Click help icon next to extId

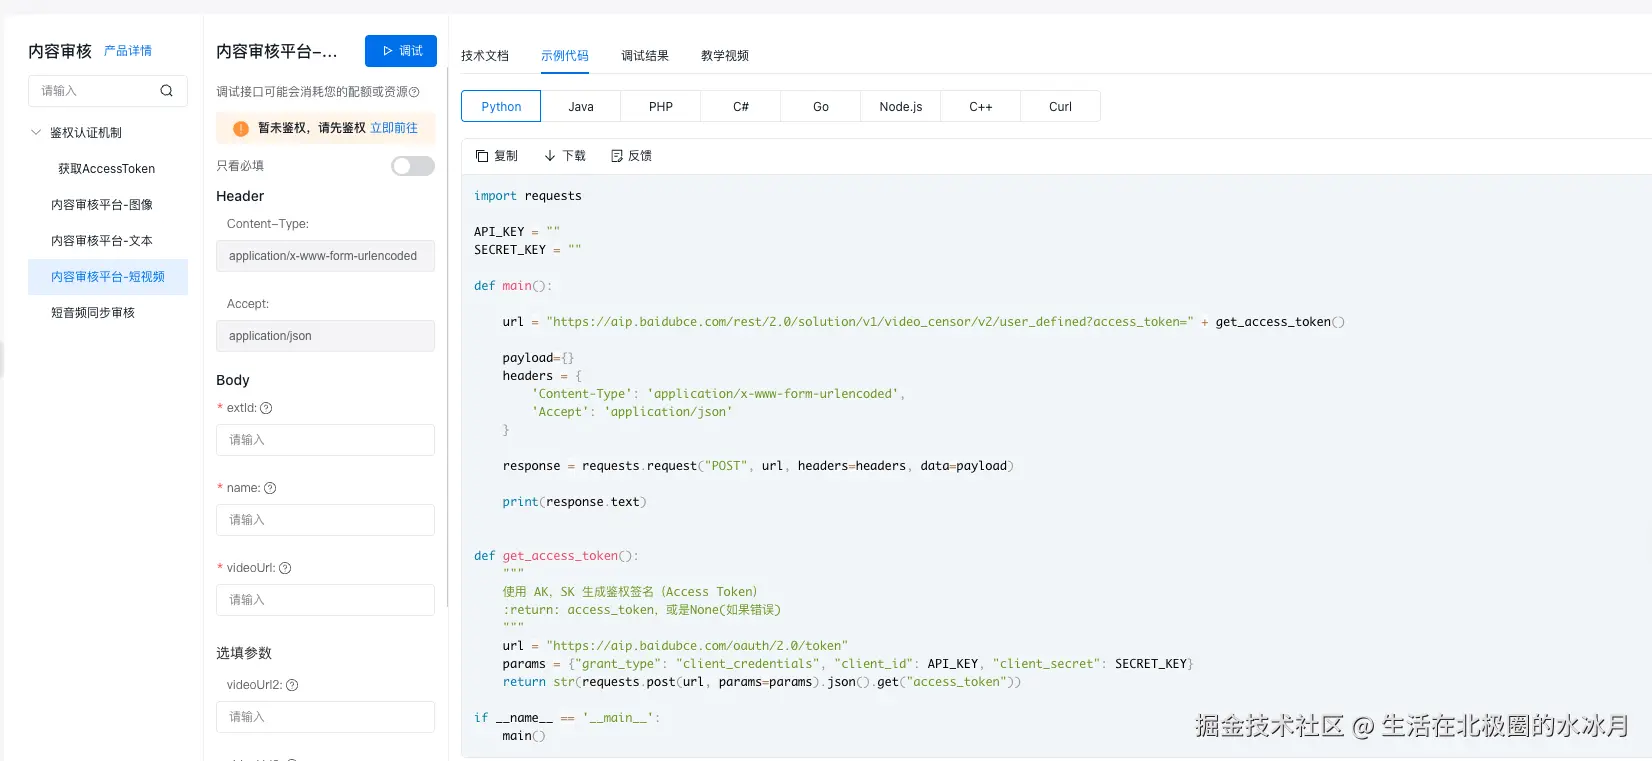(266, 408)
